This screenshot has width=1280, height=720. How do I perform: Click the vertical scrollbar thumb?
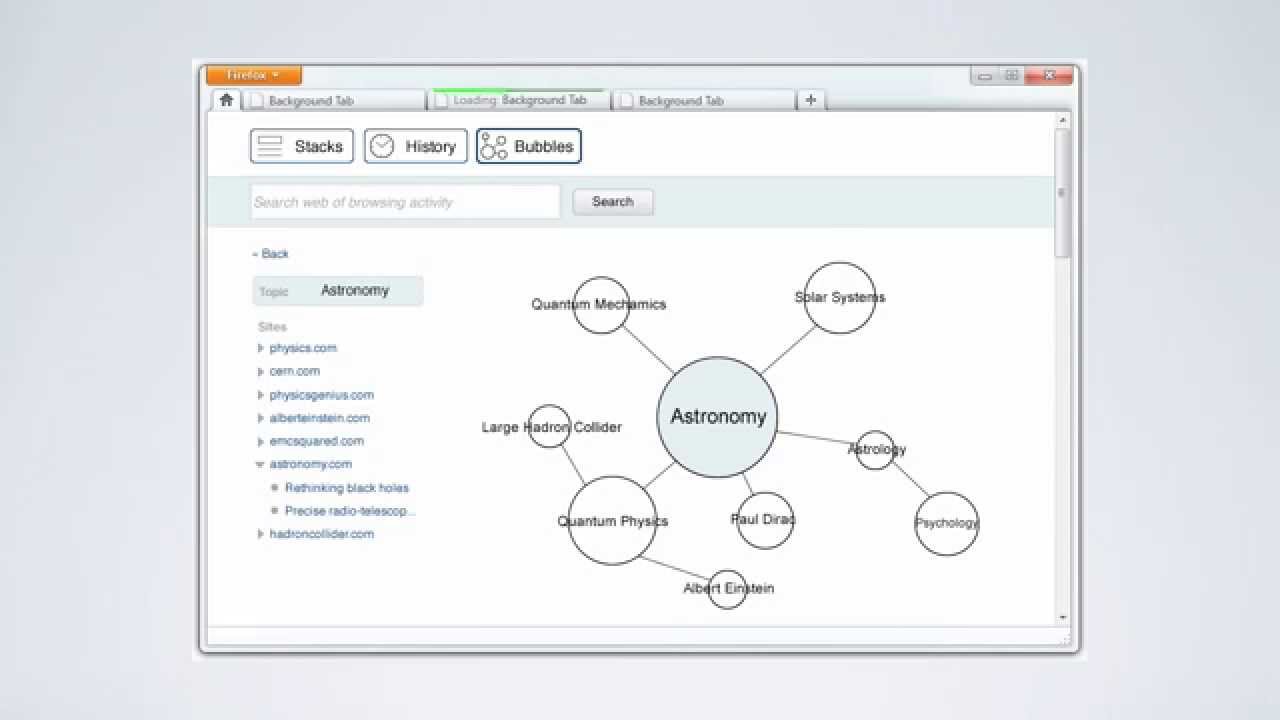coord(1062,193)
